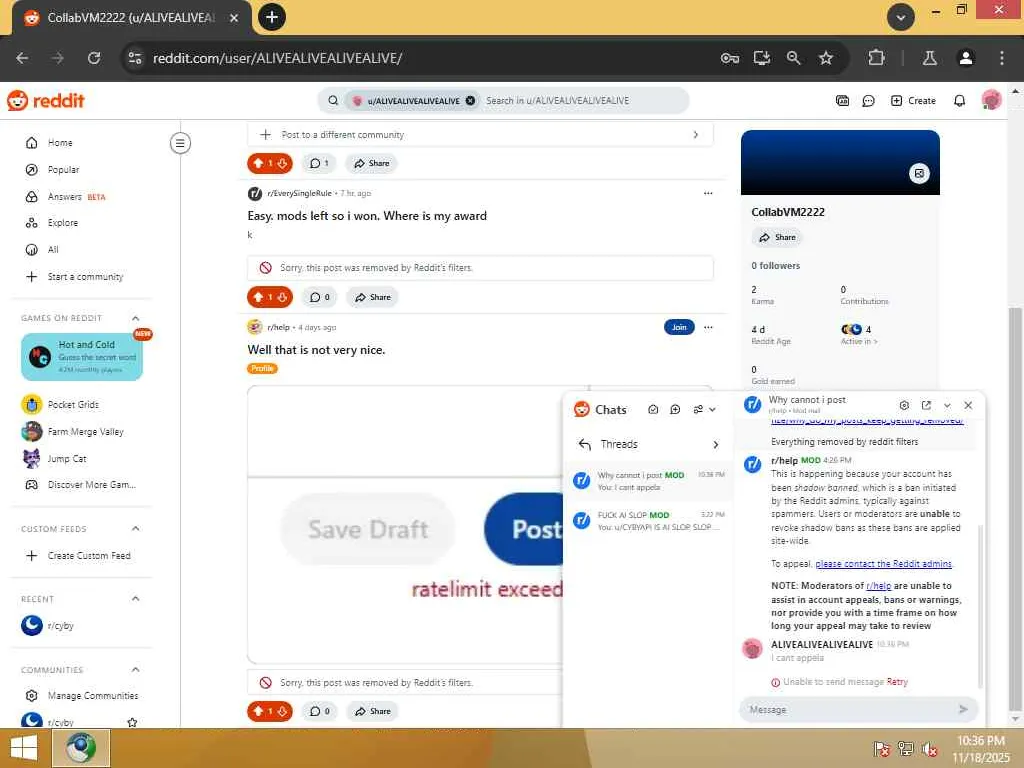Downvote the r/EverySingleRule post
The width and height of the screenshot is (1024, 768).
click(x=282, y=297)
